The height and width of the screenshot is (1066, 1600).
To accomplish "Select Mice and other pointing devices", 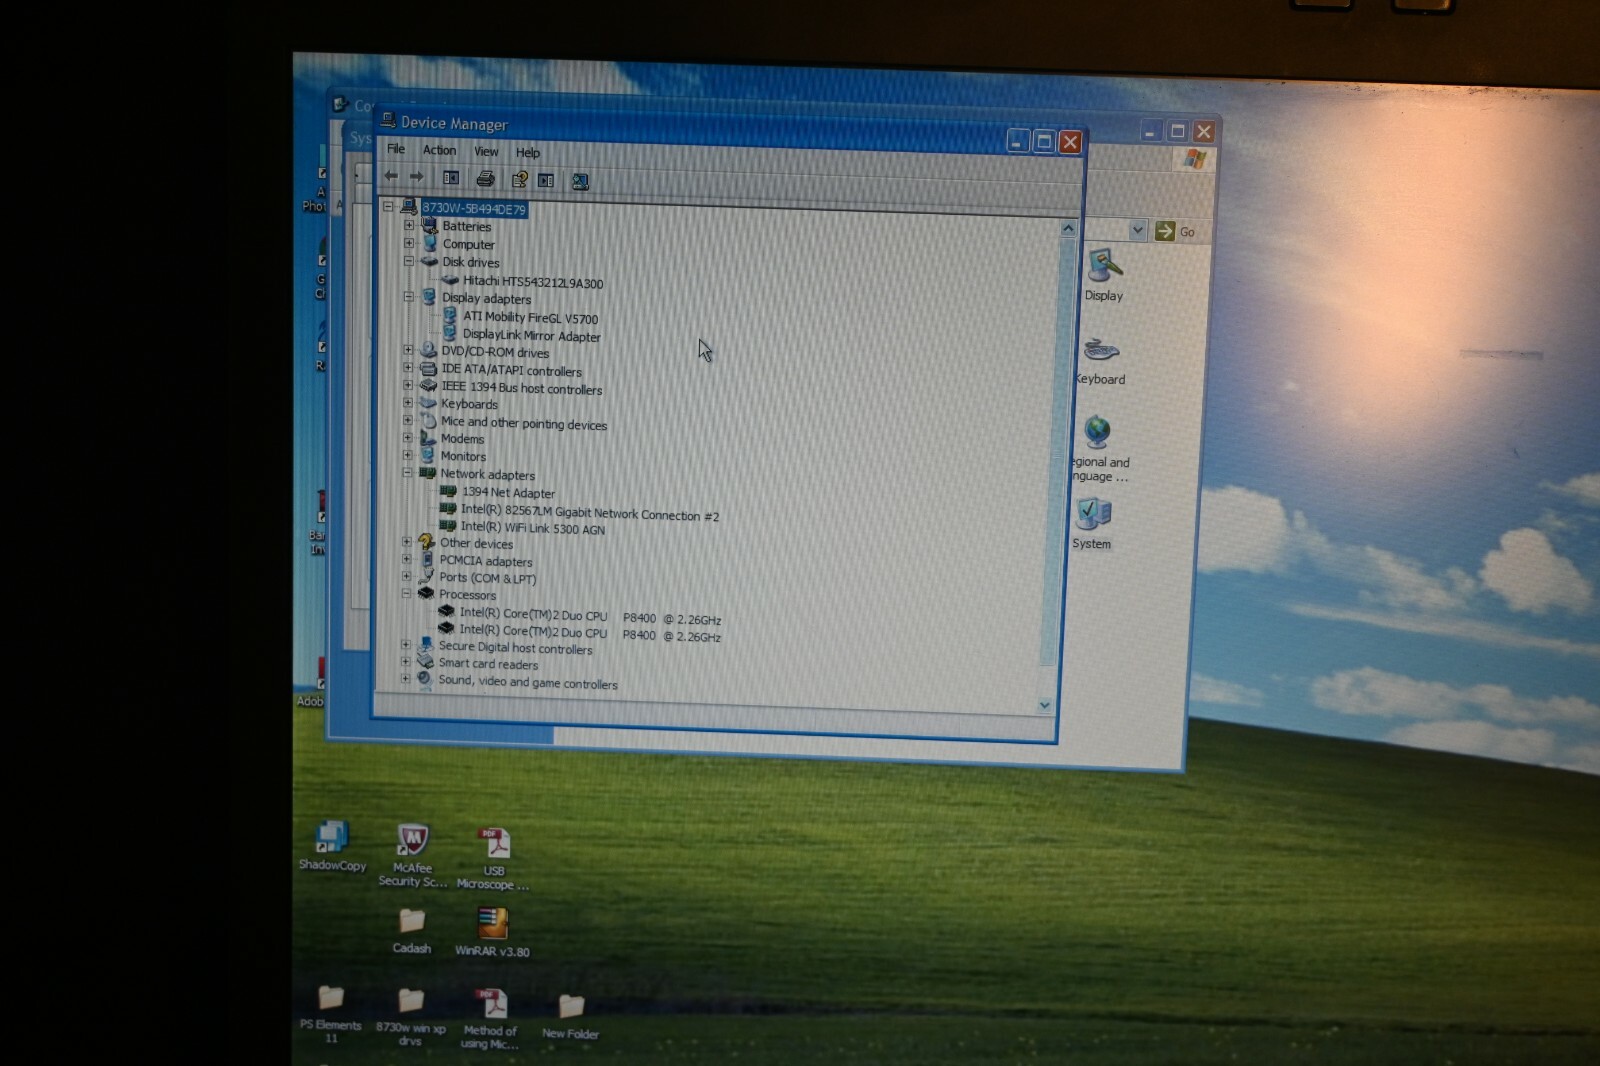I will [524, 423].
